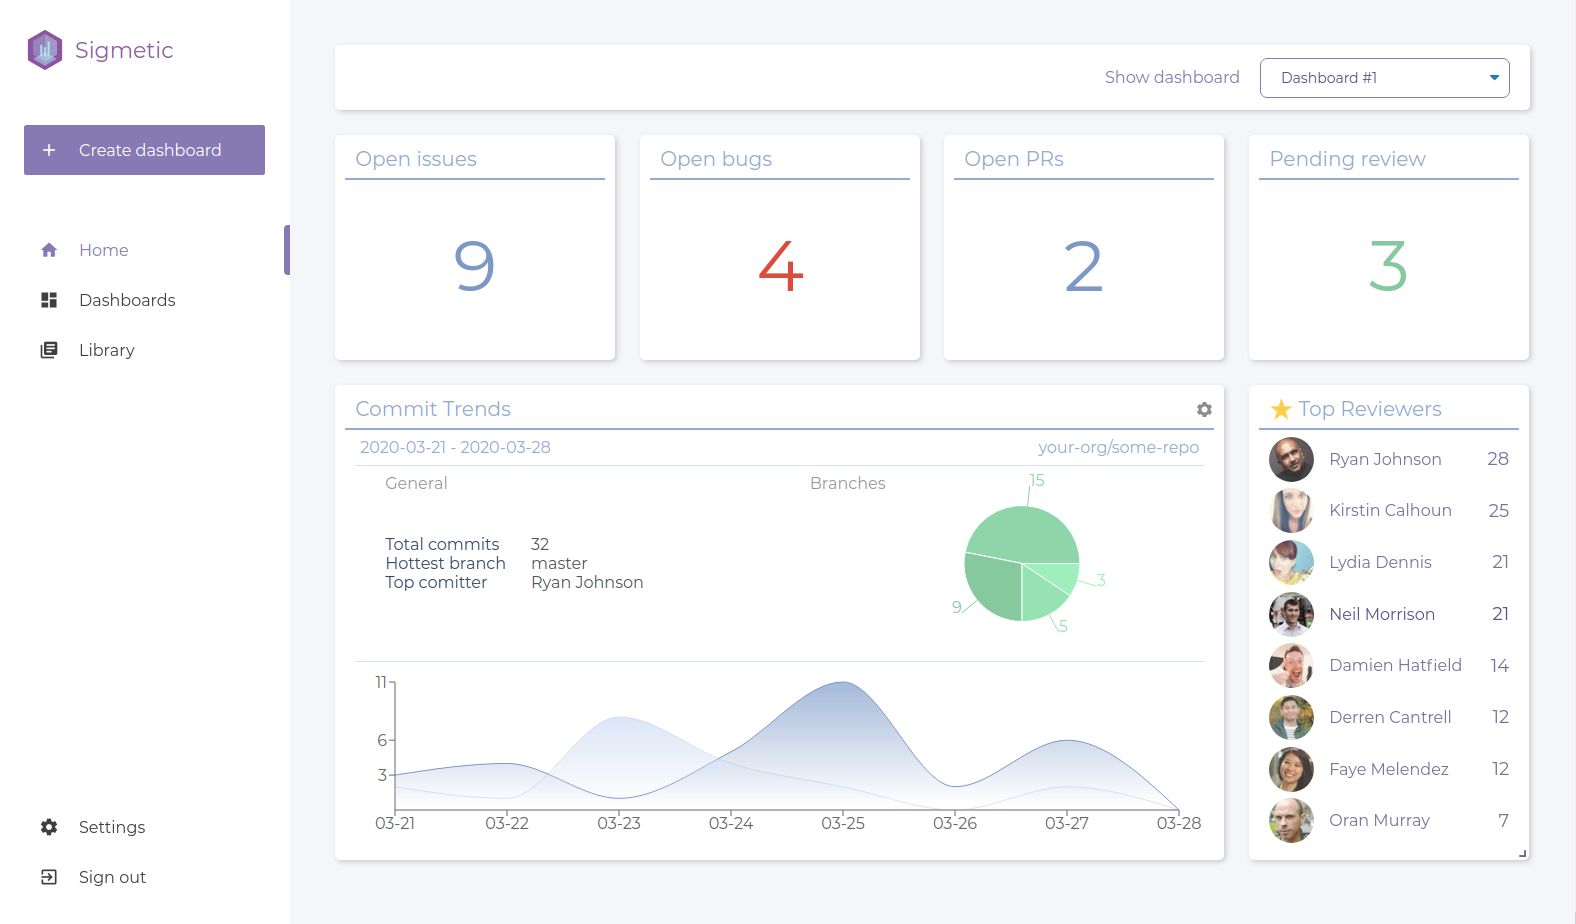Click the Sign out arrow icon
The height and width of the screenshot is (924, 1576).
pos(49,877)
